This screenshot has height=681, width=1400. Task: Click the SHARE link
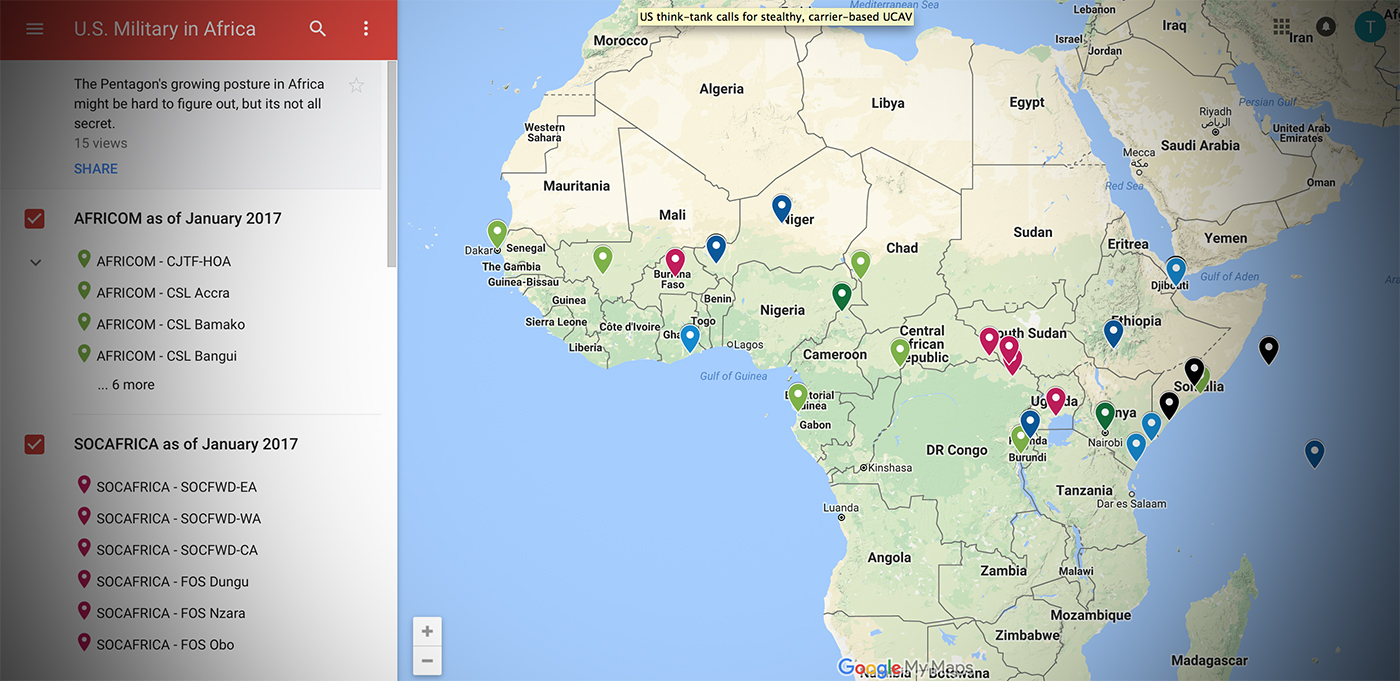pos(96,168)
